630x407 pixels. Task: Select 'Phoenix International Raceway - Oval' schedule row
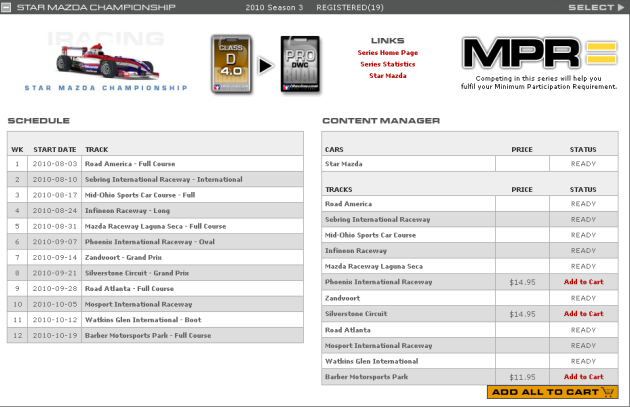[x=155, y=242]
